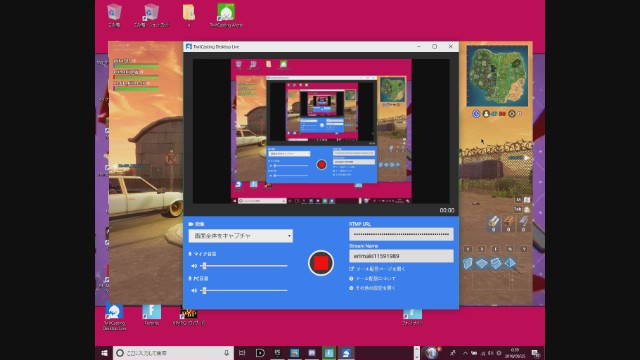The image size is (640, 360).
Task: Open the capture source dropdown
Action: (240, 236)
